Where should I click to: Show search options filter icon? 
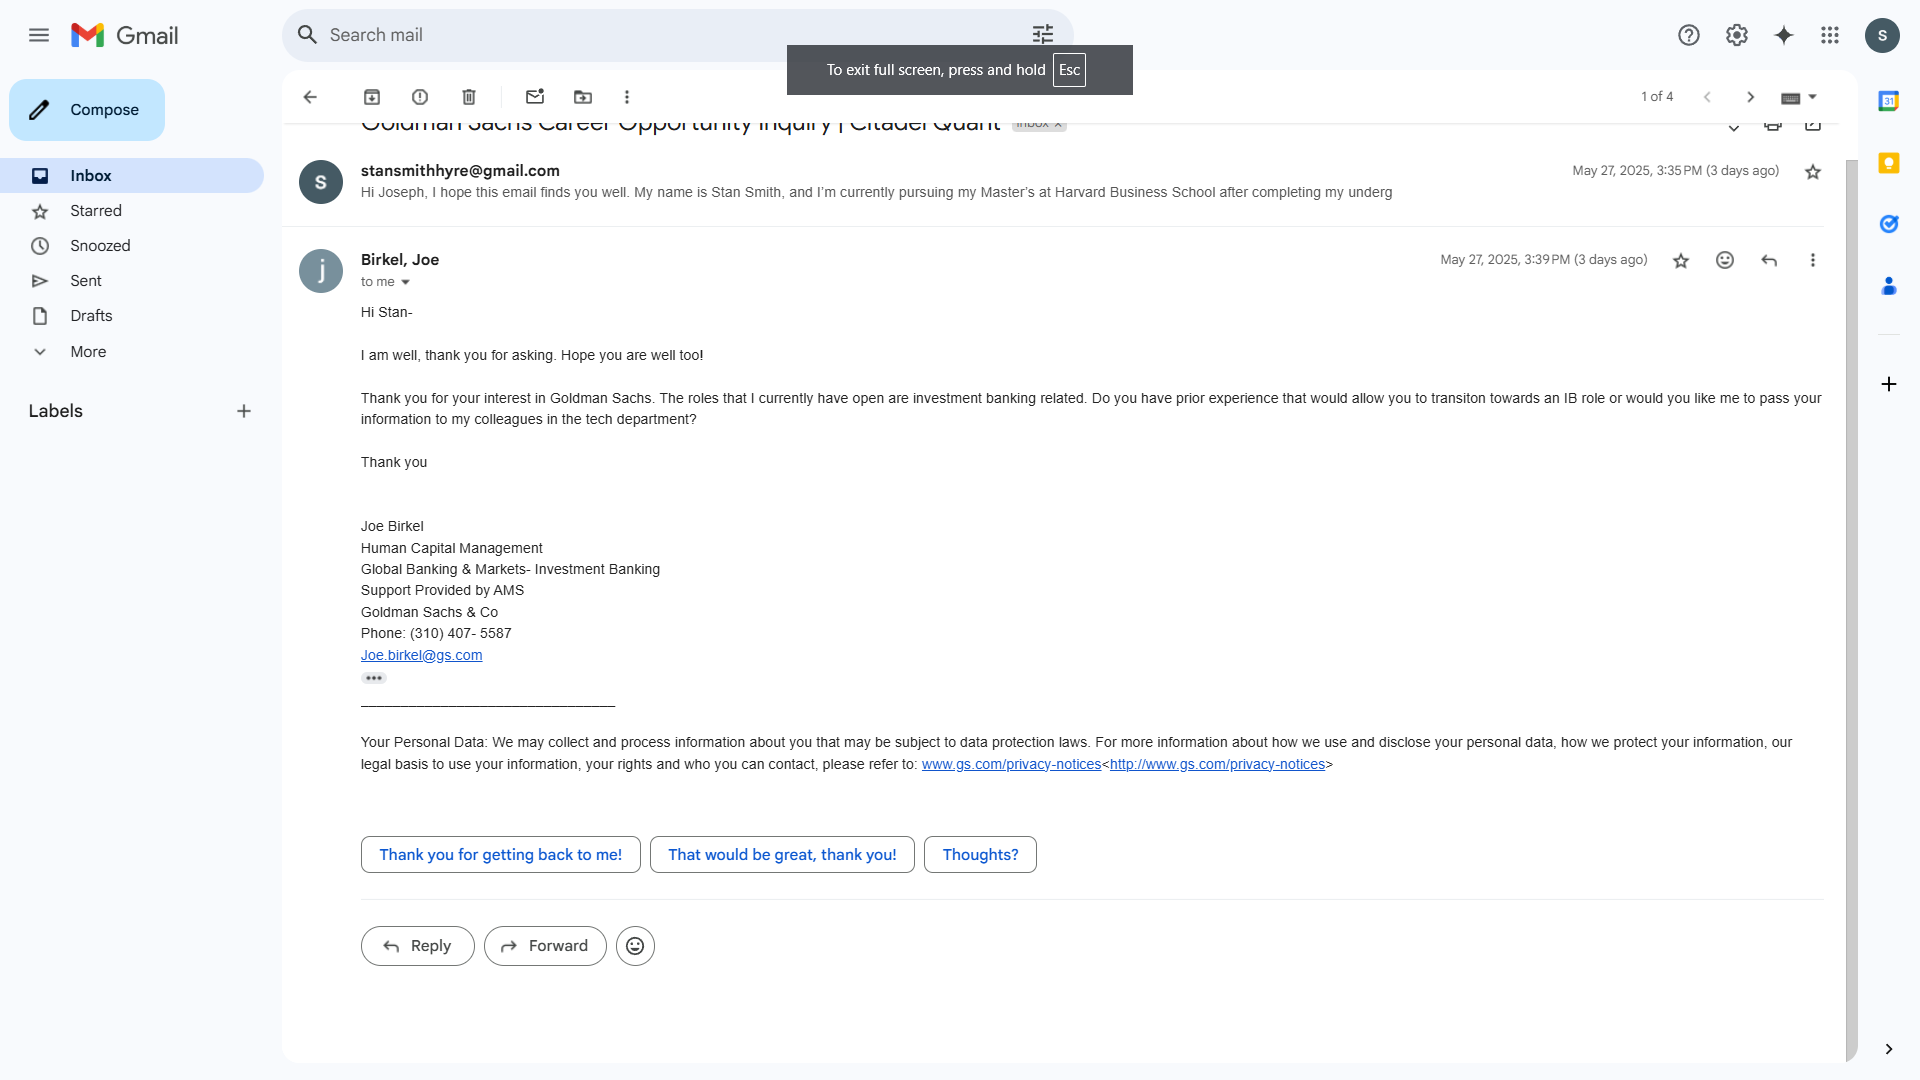(1043, 35)
